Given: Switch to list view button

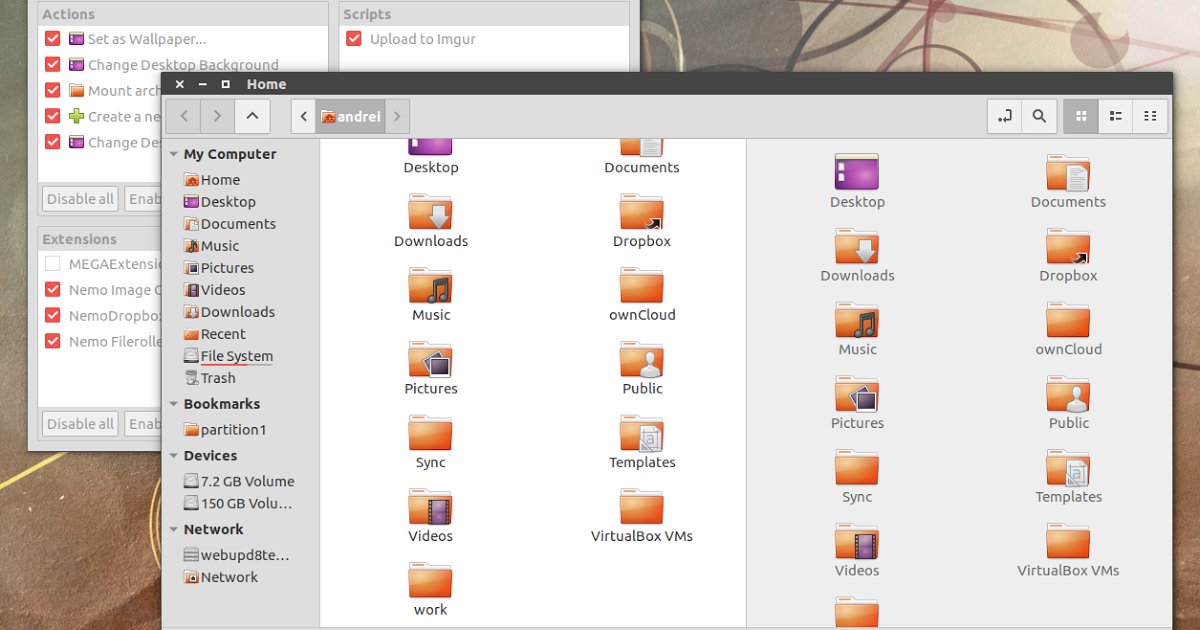Looking at the screenshot, I should click(1115, 116).
